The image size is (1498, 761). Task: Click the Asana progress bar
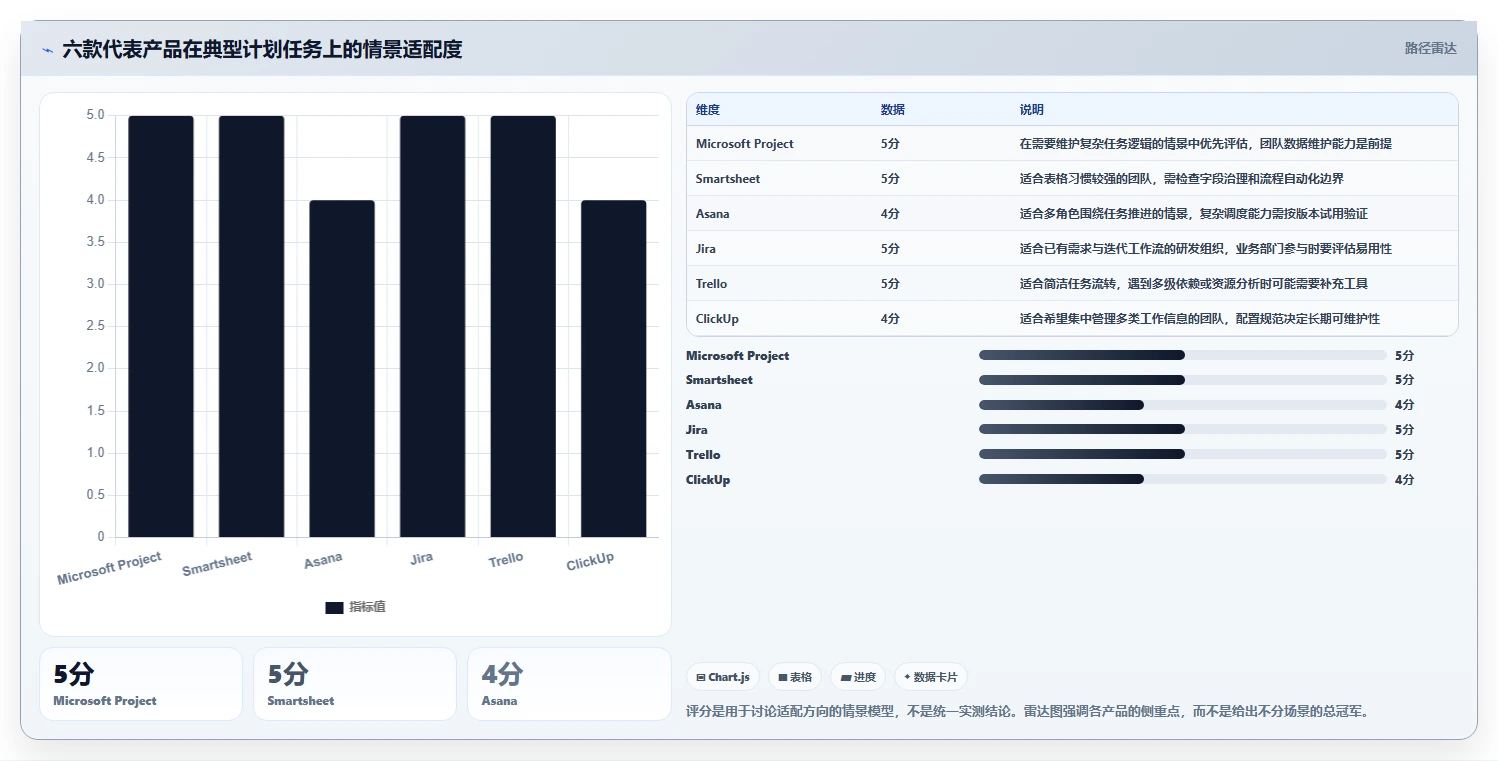coord(1183,405)
